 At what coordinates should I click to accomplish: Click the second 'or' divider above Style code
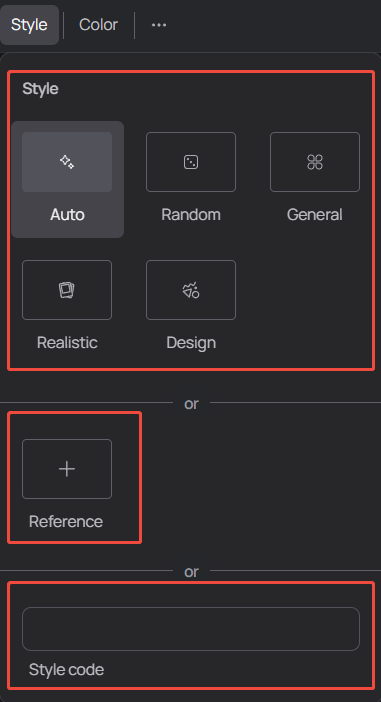pos(191,572)
